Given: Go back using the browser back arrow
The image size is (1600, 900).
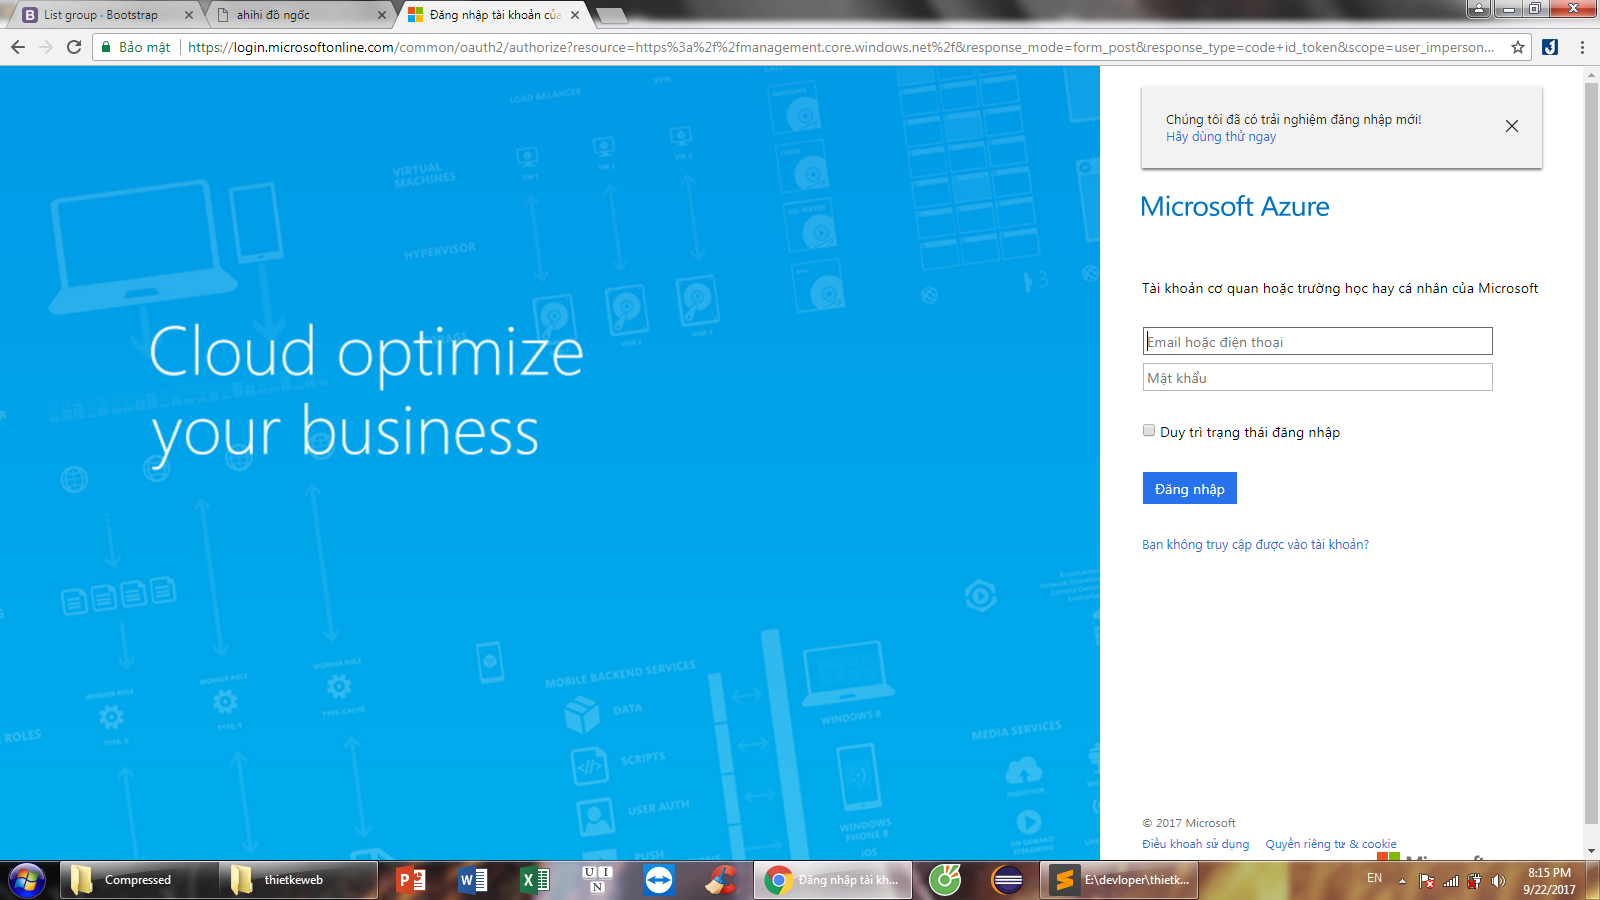Looking at the screenshot, I should (x=17, y=47).
